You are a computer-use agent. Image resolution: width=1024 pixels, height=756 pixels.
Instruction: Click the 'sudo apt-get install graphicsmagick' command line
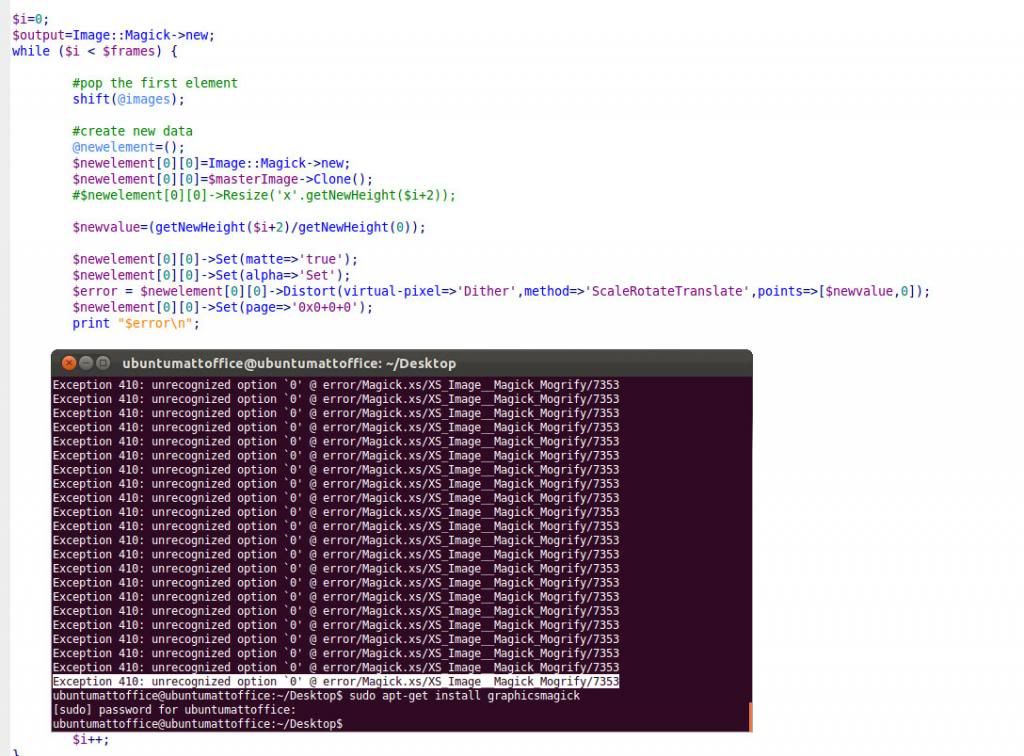(x=316, y=696)
